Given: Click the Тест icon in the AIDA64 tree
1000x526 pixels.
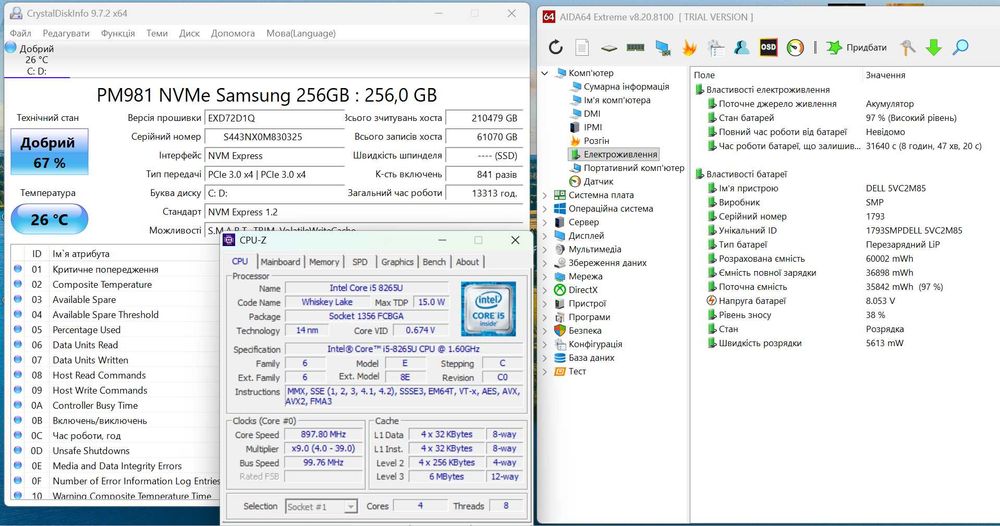Looking at the screenshot, I should 560,371.
